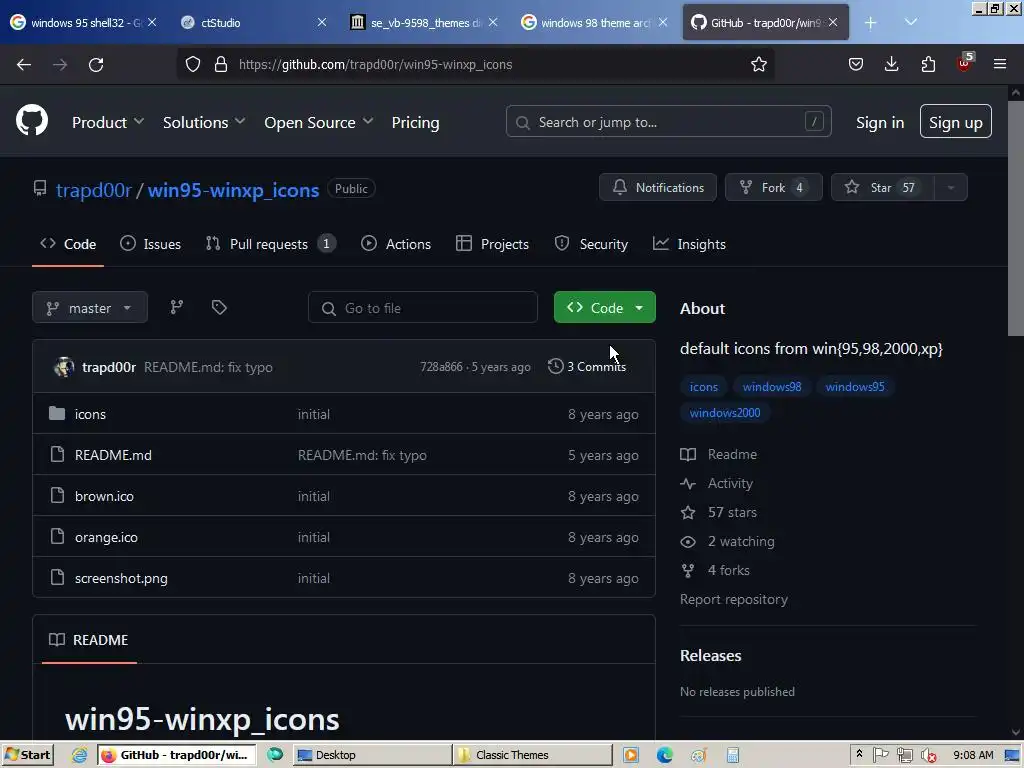
Task: Open orange.ico file
Action: (x=106, y=537)
